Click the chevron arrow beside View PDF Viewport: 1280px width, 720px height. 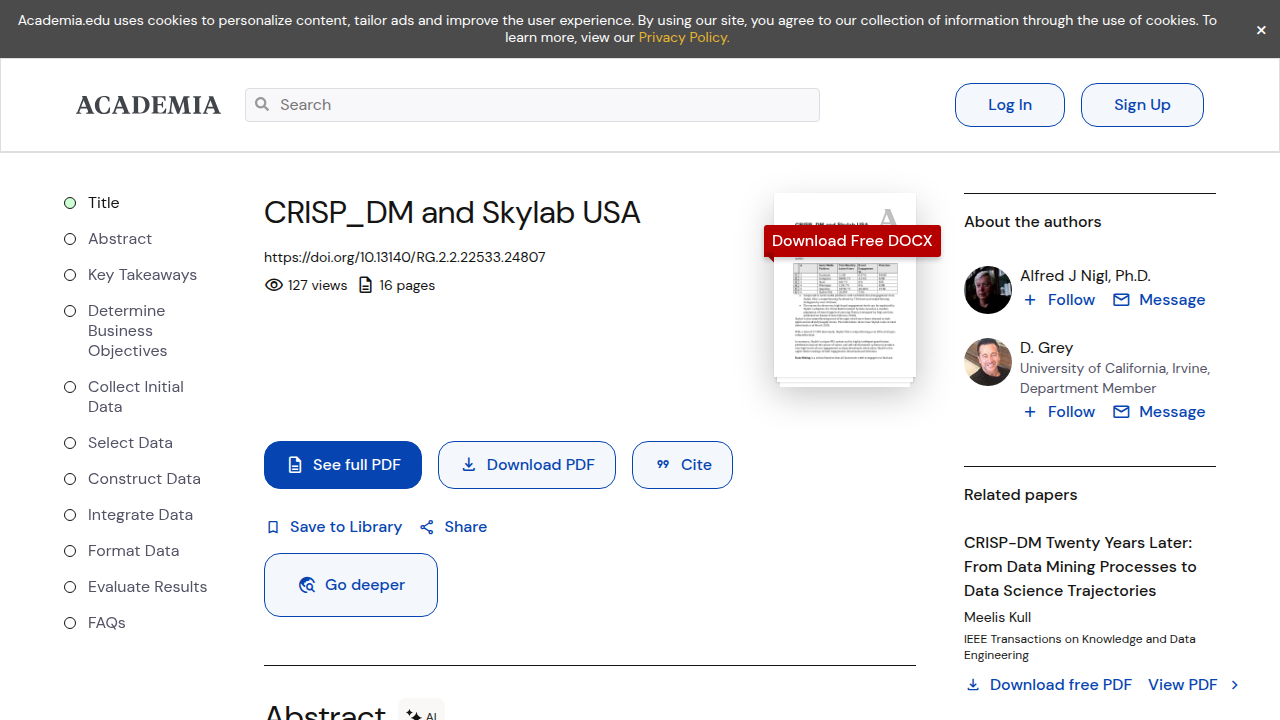click(1235, 685)
